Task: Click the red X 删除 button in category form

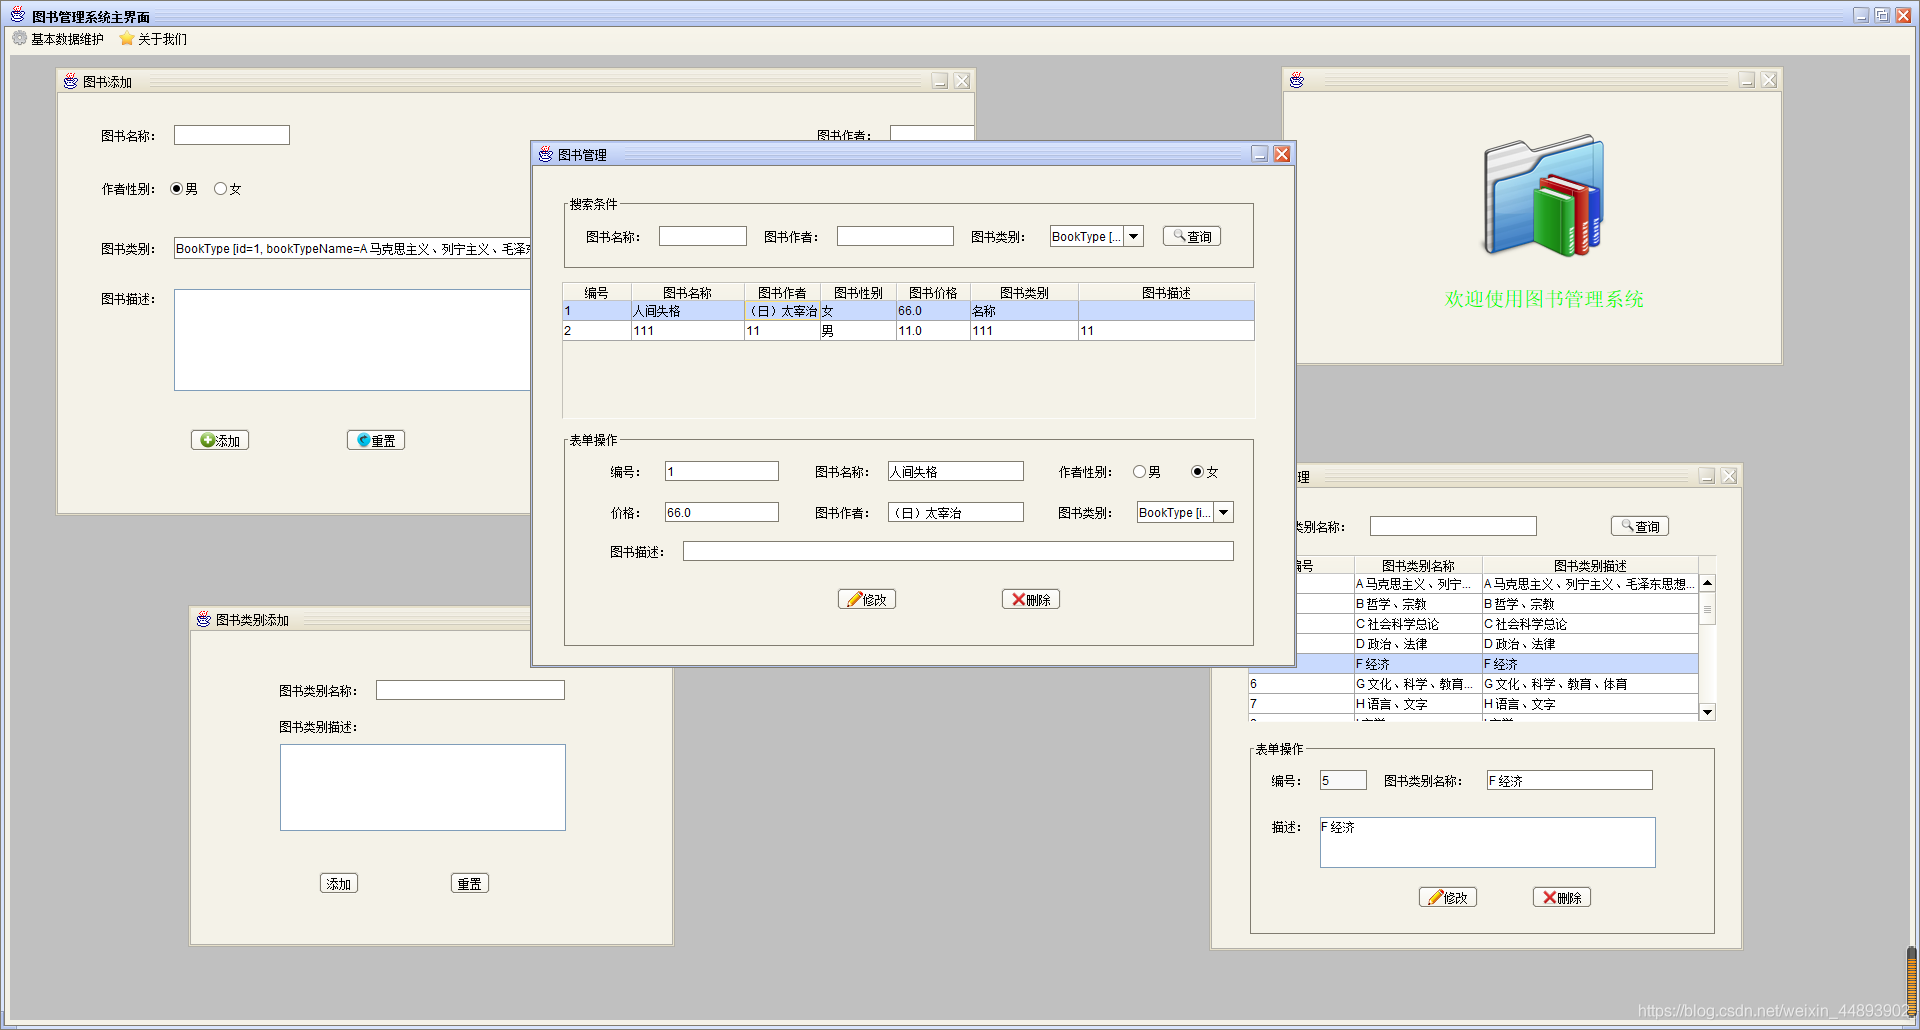Action: pos(1561,897)
